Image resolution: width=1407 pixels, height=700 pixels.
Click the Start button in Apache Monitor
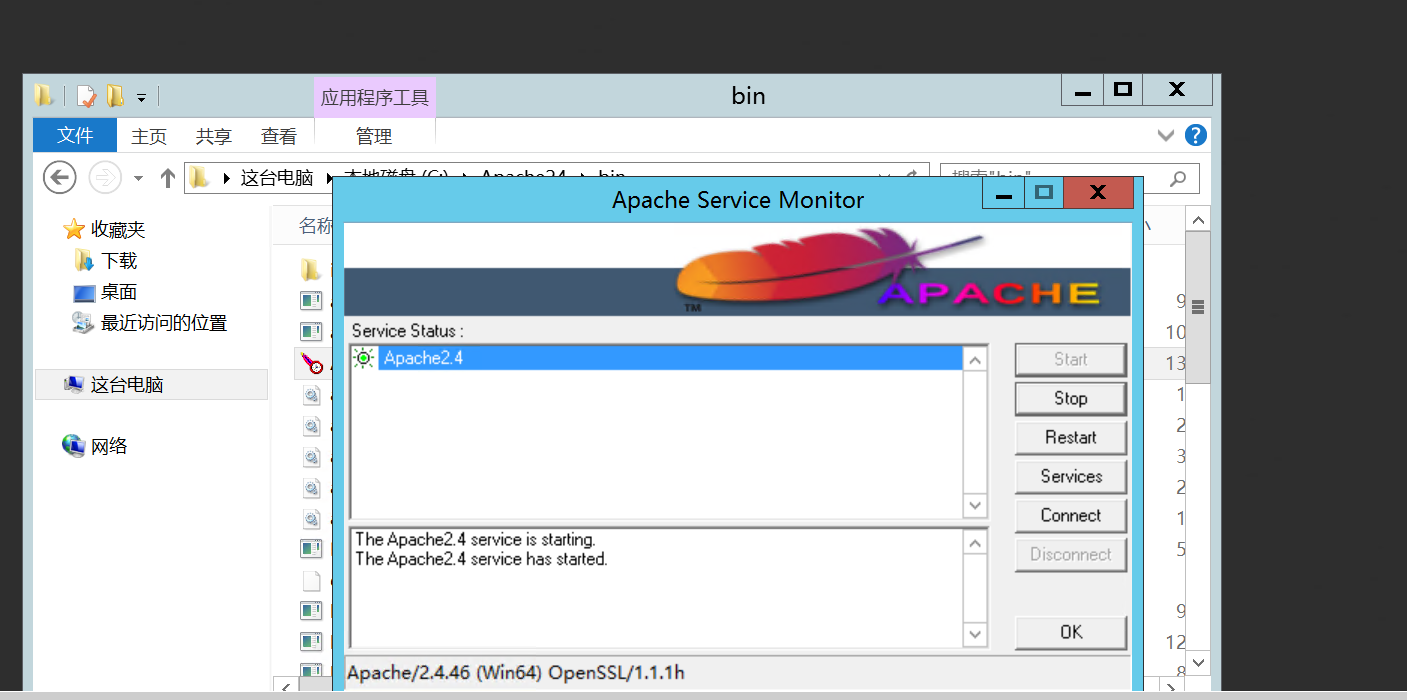[x=1070, y=359]
